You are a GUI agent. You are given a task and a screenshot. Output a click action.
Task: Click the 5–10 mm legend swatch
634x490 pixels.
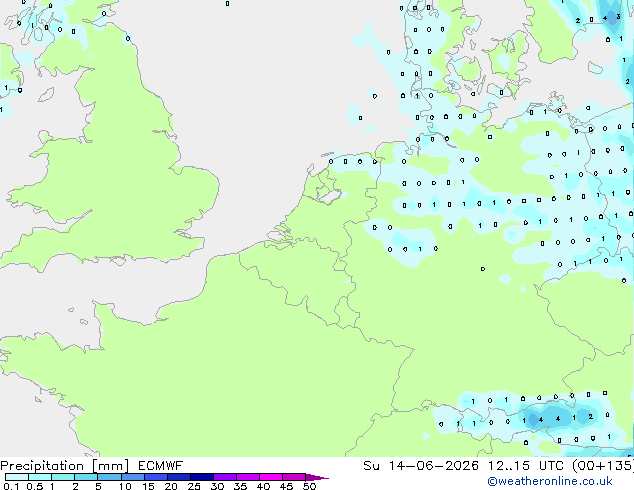[109, 477]
